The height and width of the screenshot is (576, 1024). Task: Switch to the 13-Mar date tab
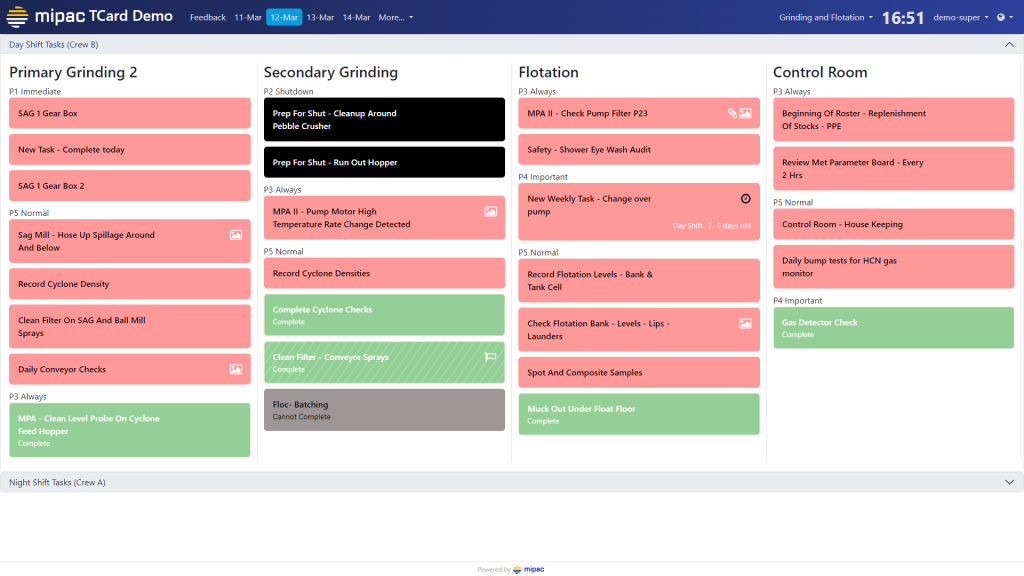(320, 16)
